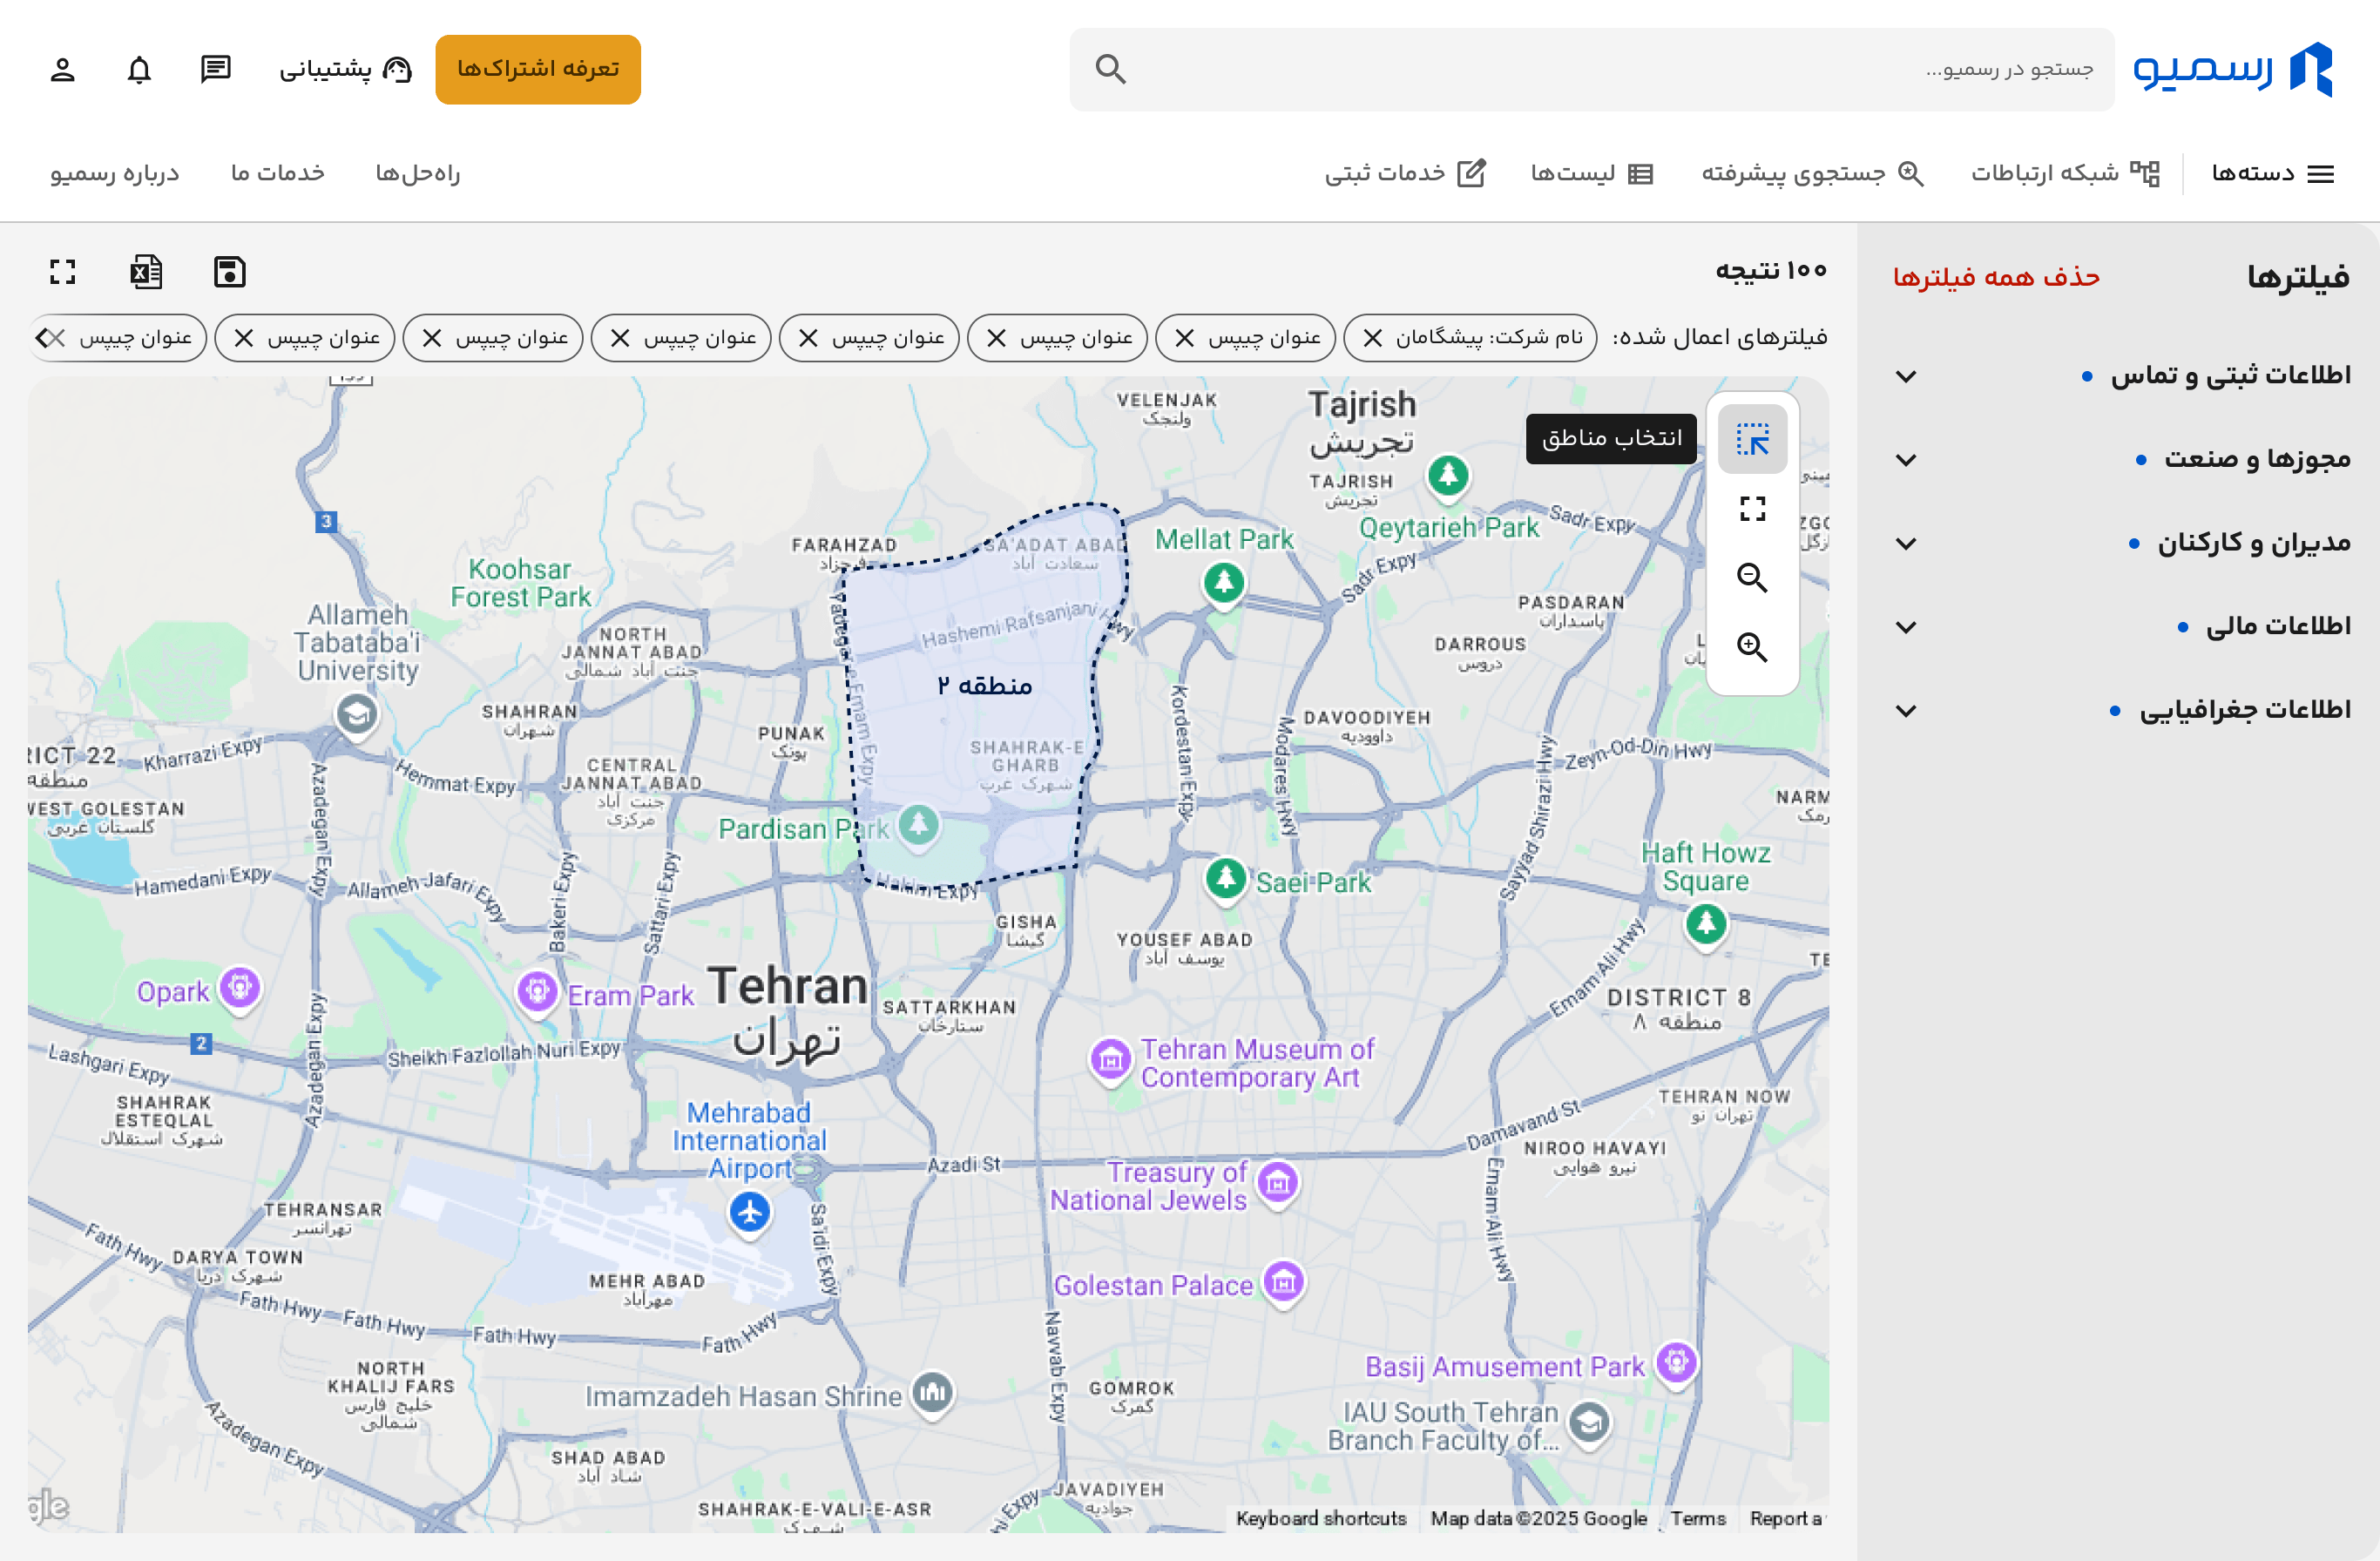Click the تعرفه اشتراک‌ها subscription button
This screenshot has width=2380, height=1561.
(538, 69)
